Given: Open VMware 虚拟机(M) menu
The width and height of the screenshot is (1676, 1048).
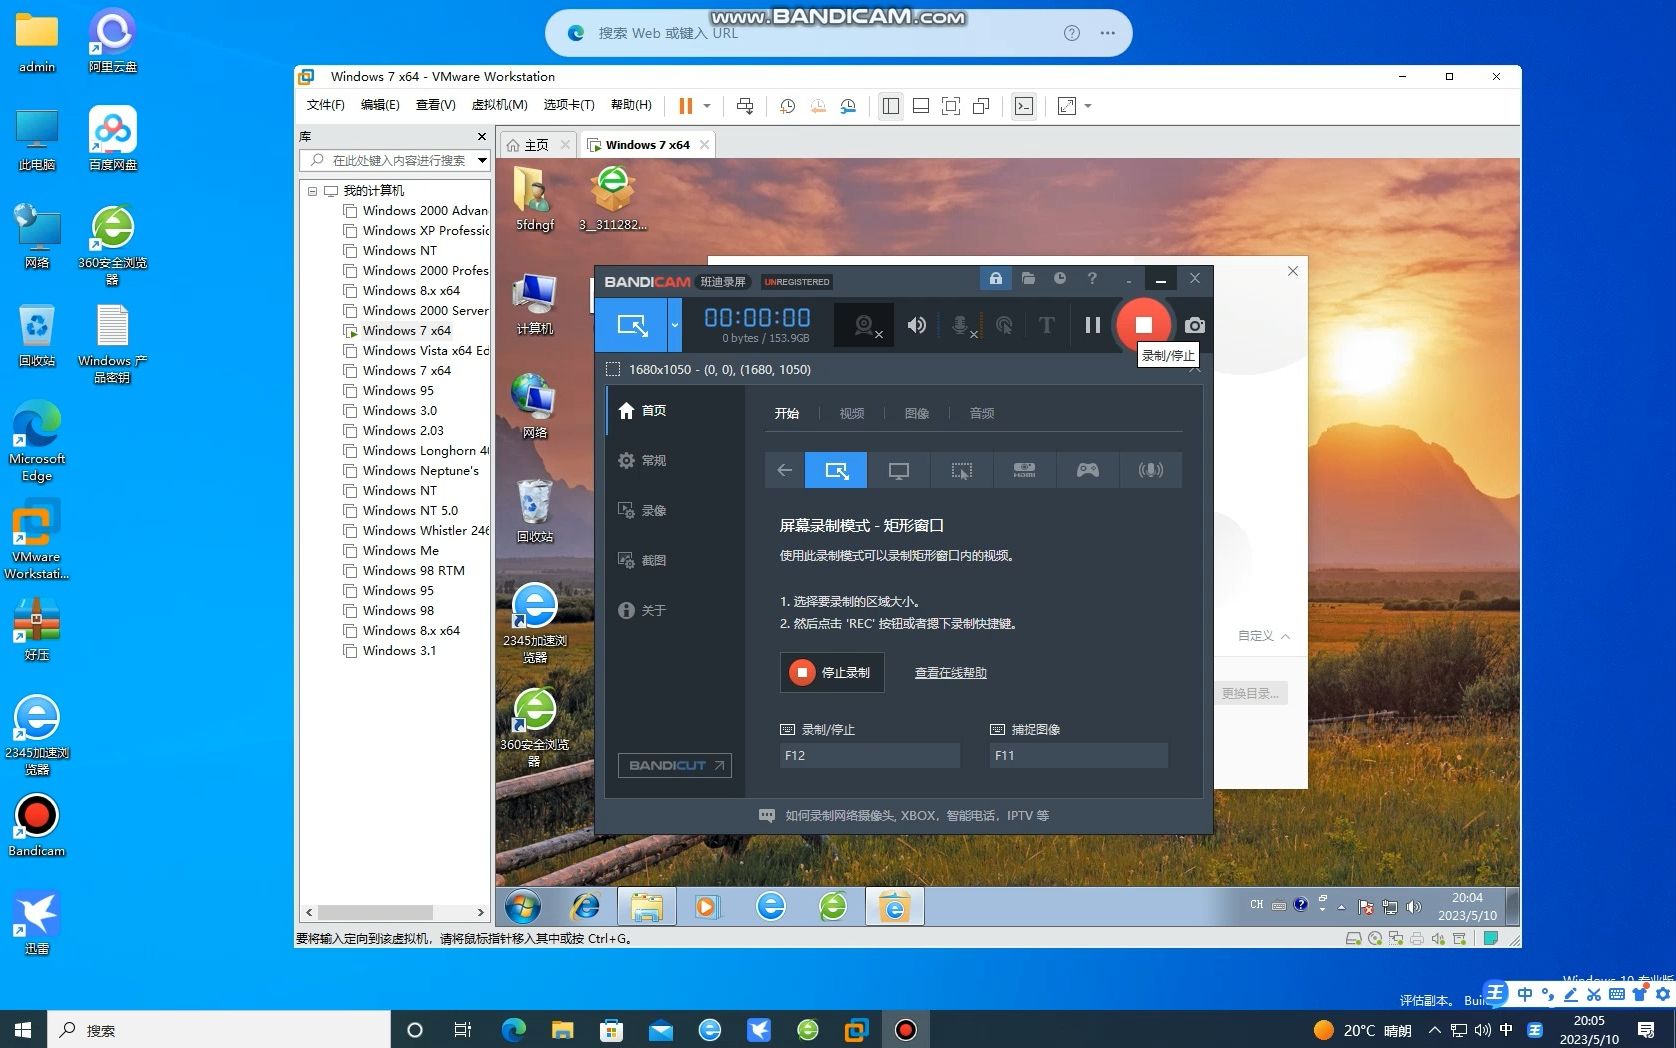Looking at the screenshot, I should click(x=499, y=105).
